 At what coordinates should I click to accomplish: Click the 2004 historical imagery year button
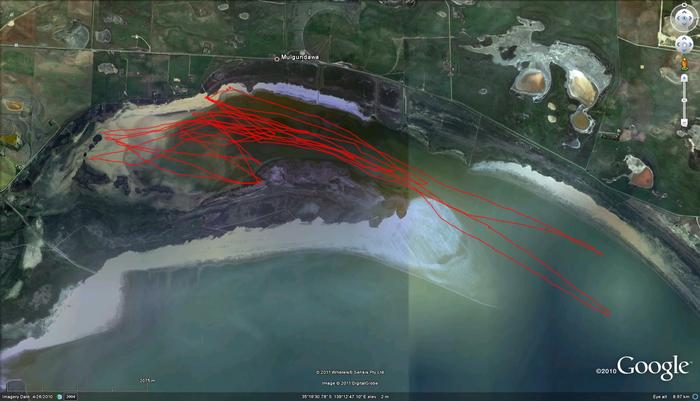[70, 397]
